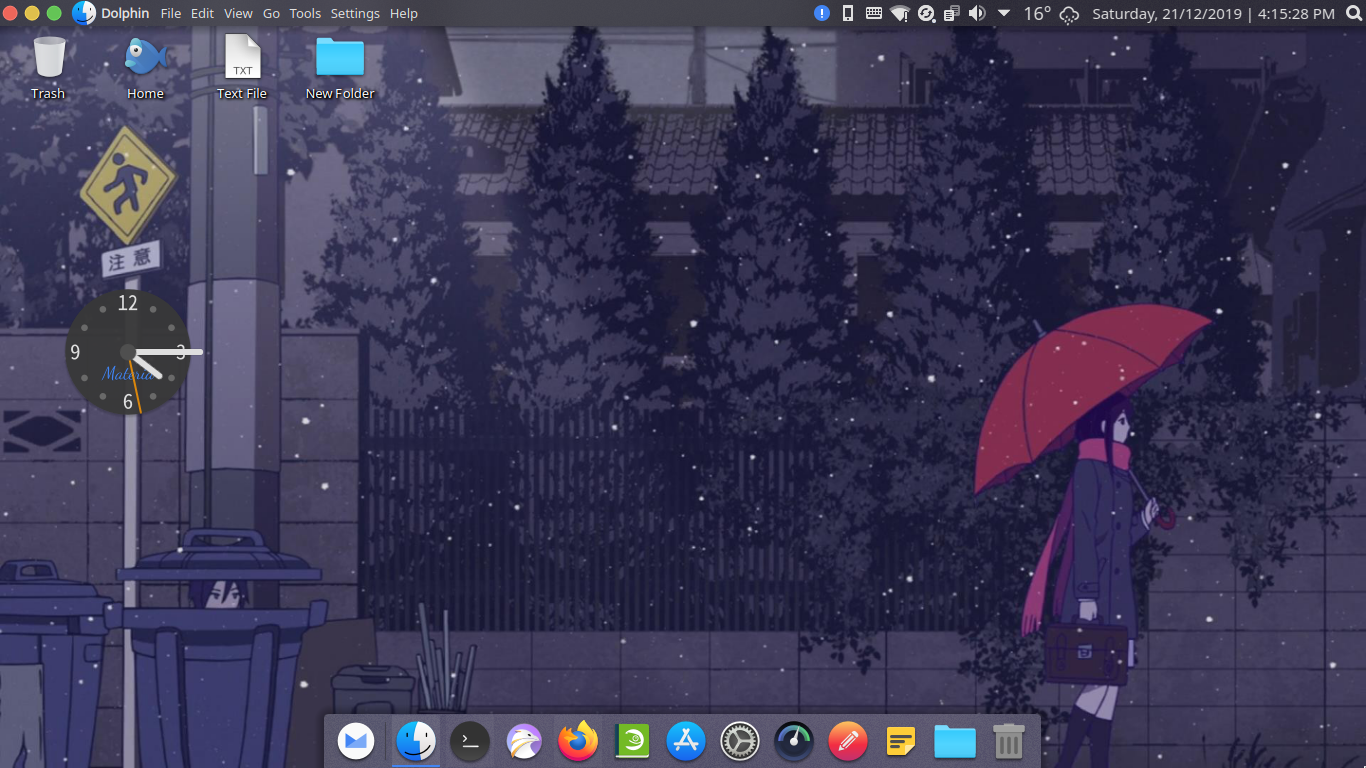Open the software updates tray icon
The width and height of the screenshot is (1366, 768).
pos(926,13)
